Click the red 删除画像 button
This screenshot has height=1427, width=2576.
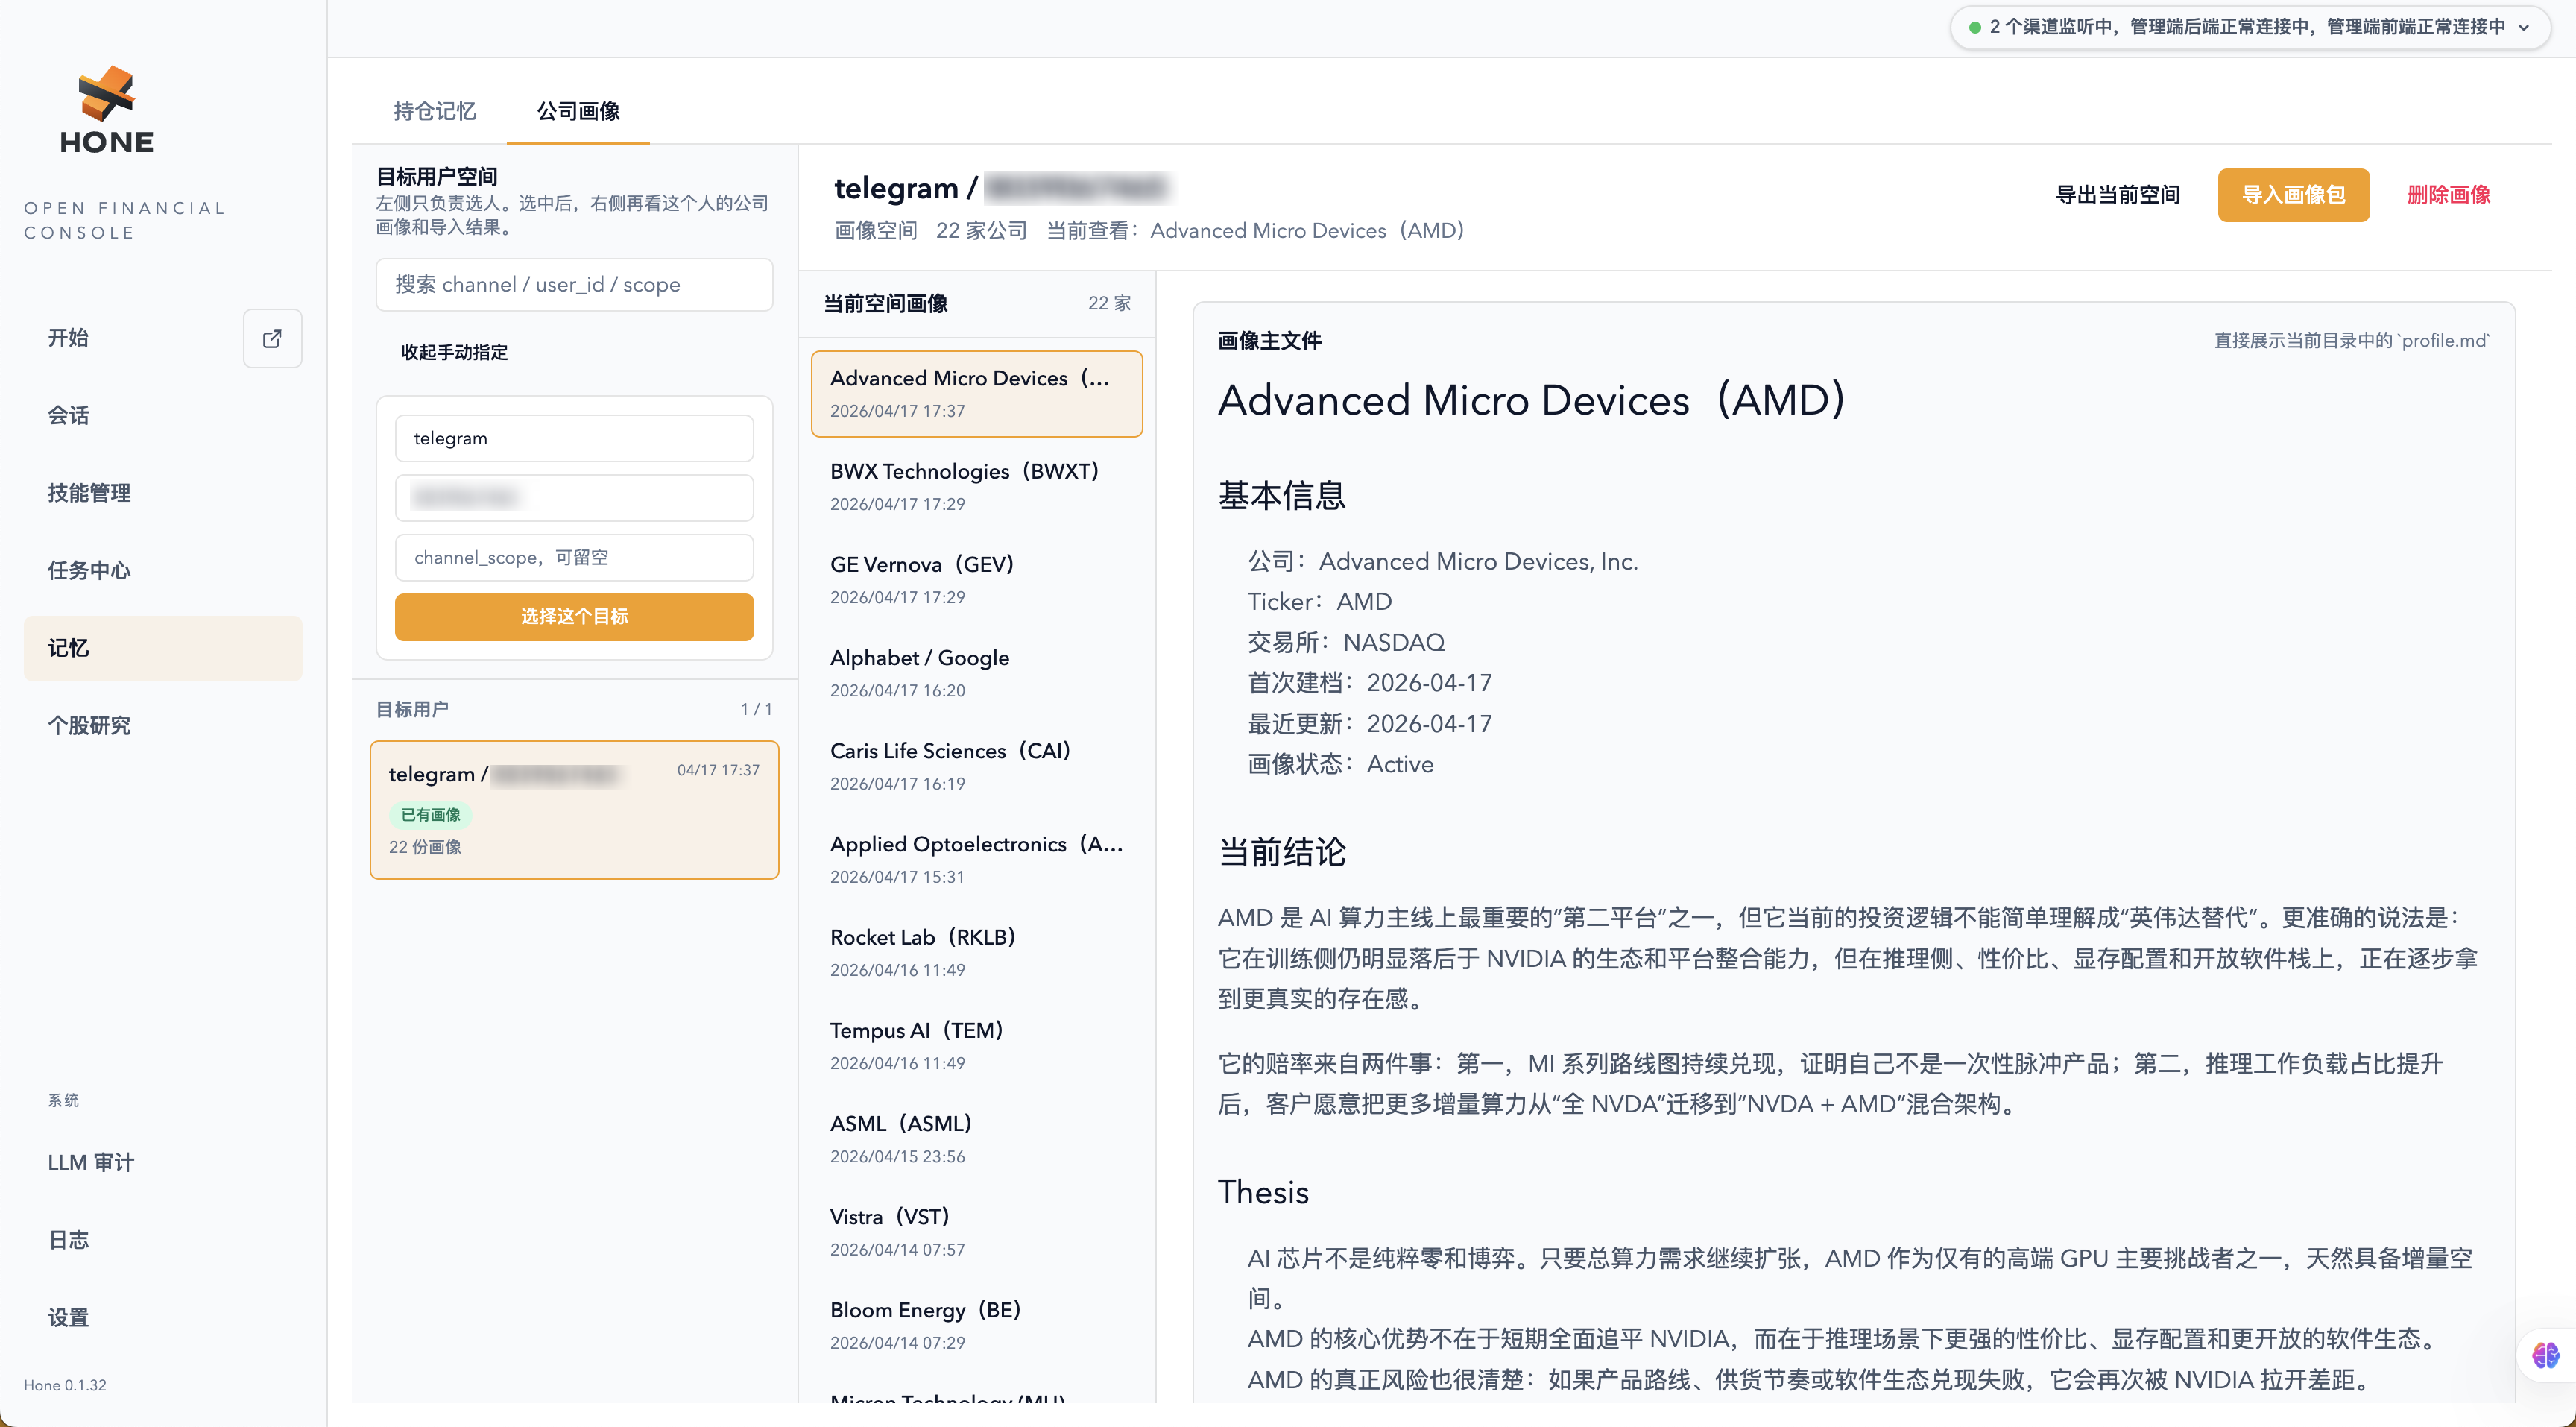[x=2448, y=194]
